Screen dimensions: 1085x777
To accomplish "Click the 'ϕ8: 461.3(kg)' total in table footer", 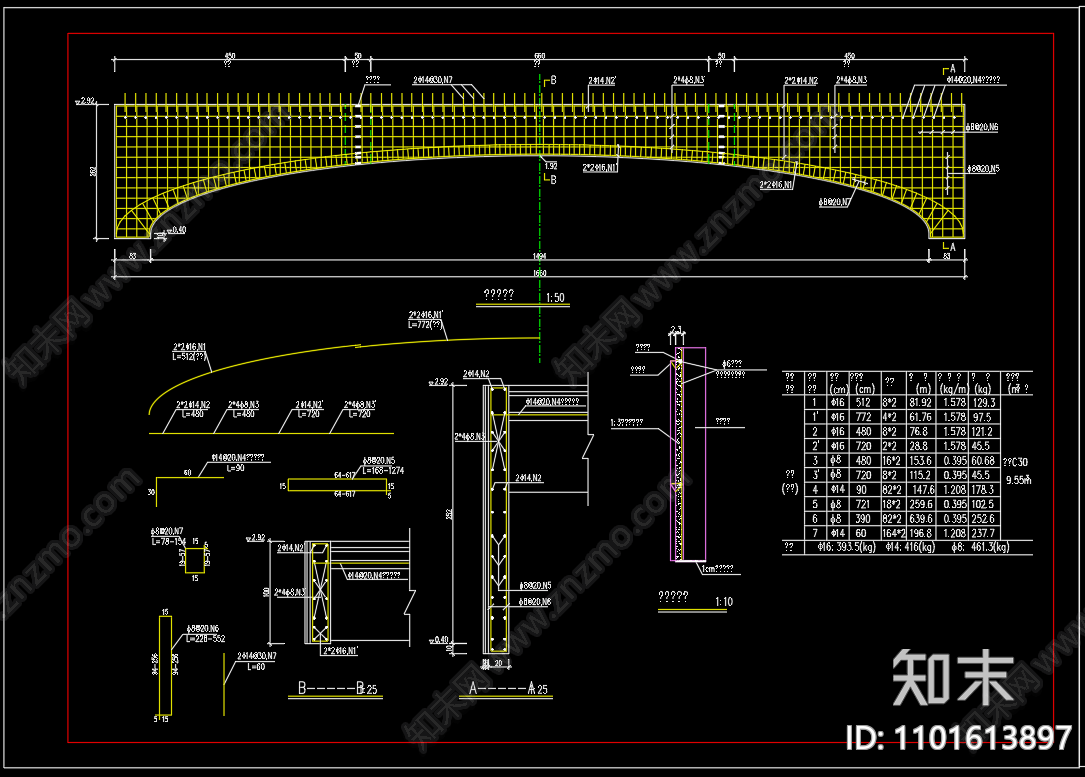I will [981, 547].
